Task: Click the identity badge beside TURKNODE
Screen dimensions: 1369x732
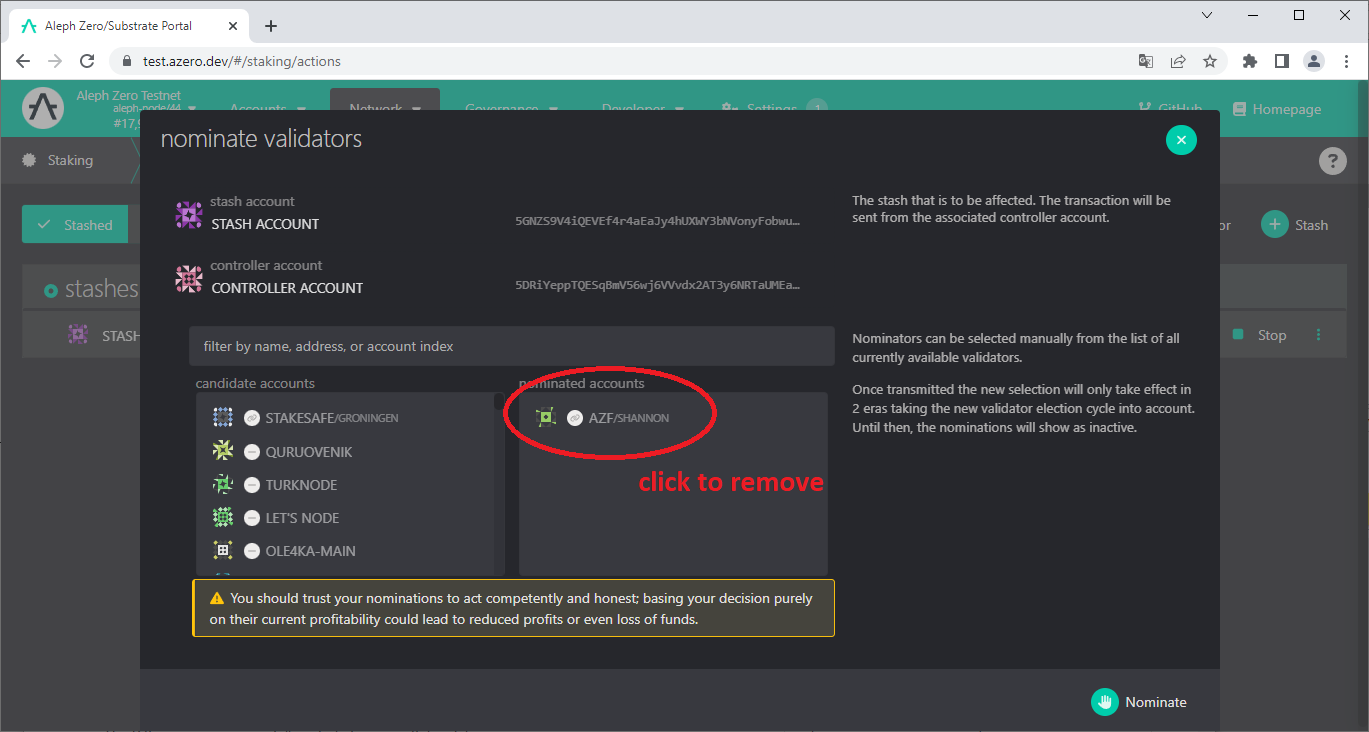Action: 252,485
